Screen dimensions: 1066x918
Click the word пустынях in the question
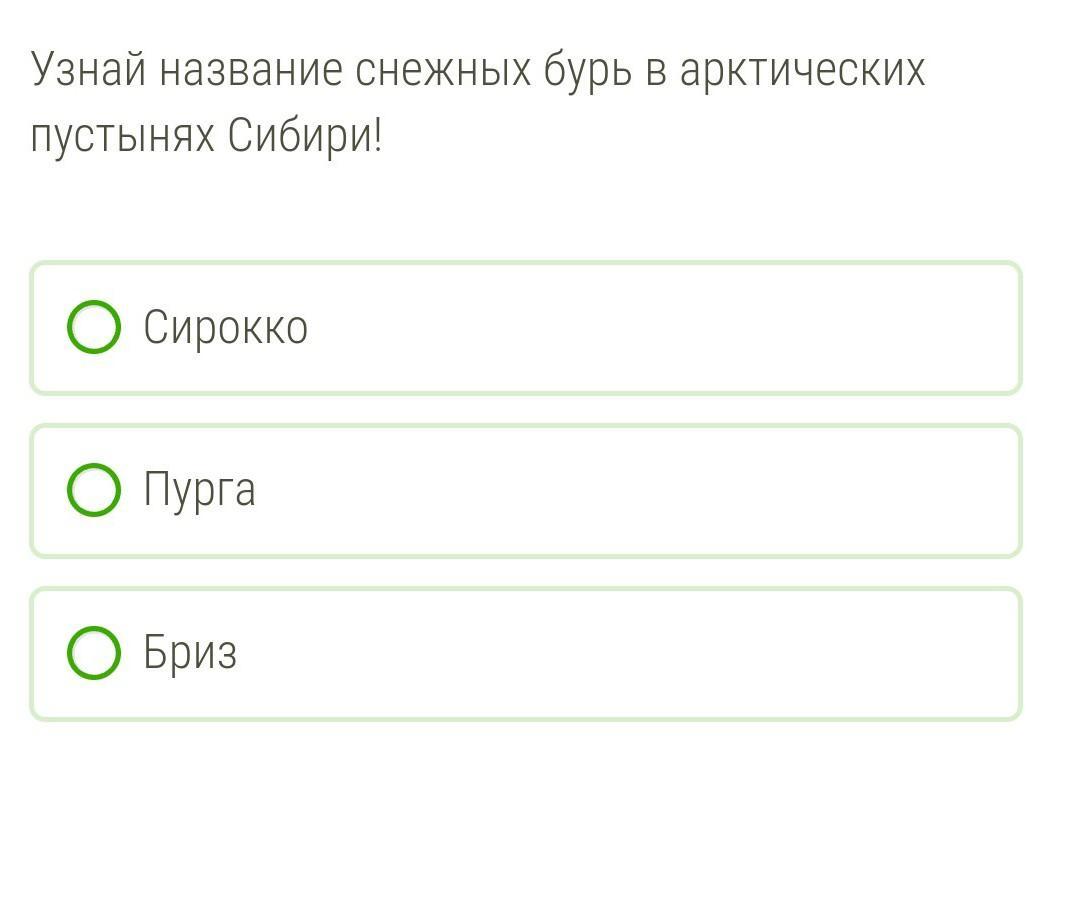[x=122, y=137]
